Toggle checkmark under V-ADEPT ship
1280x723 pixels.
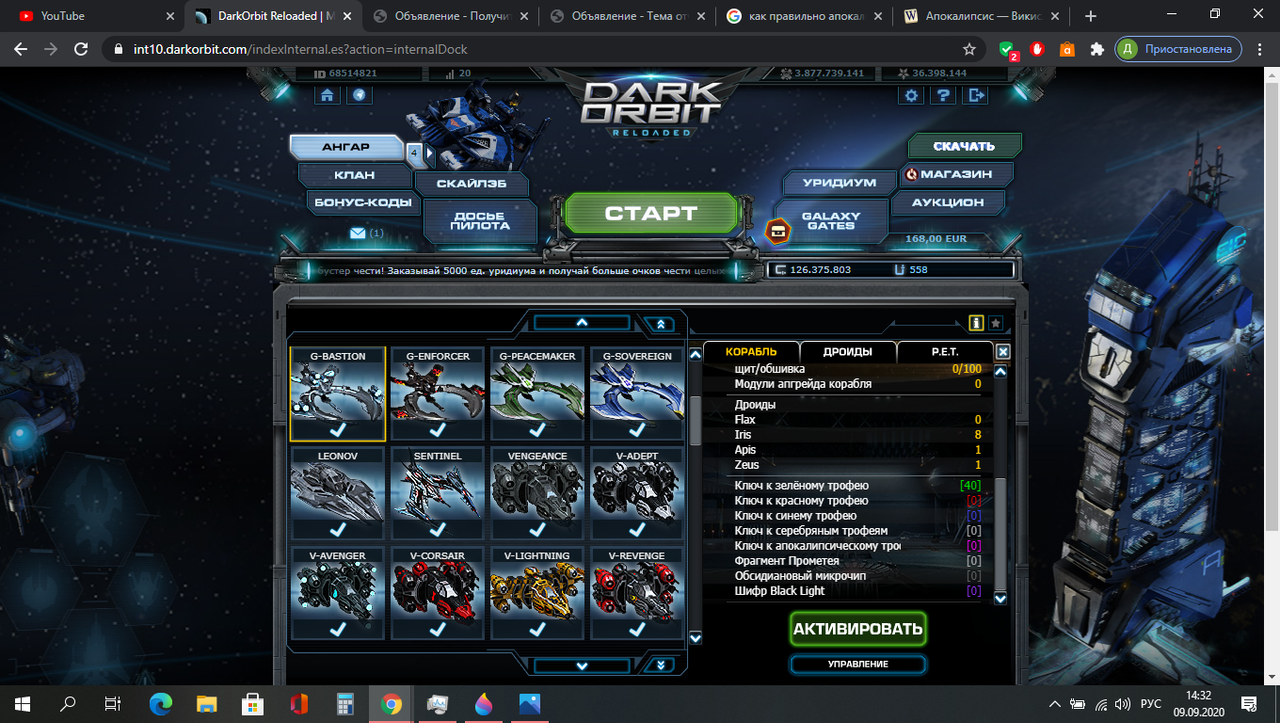coord(637,529)
